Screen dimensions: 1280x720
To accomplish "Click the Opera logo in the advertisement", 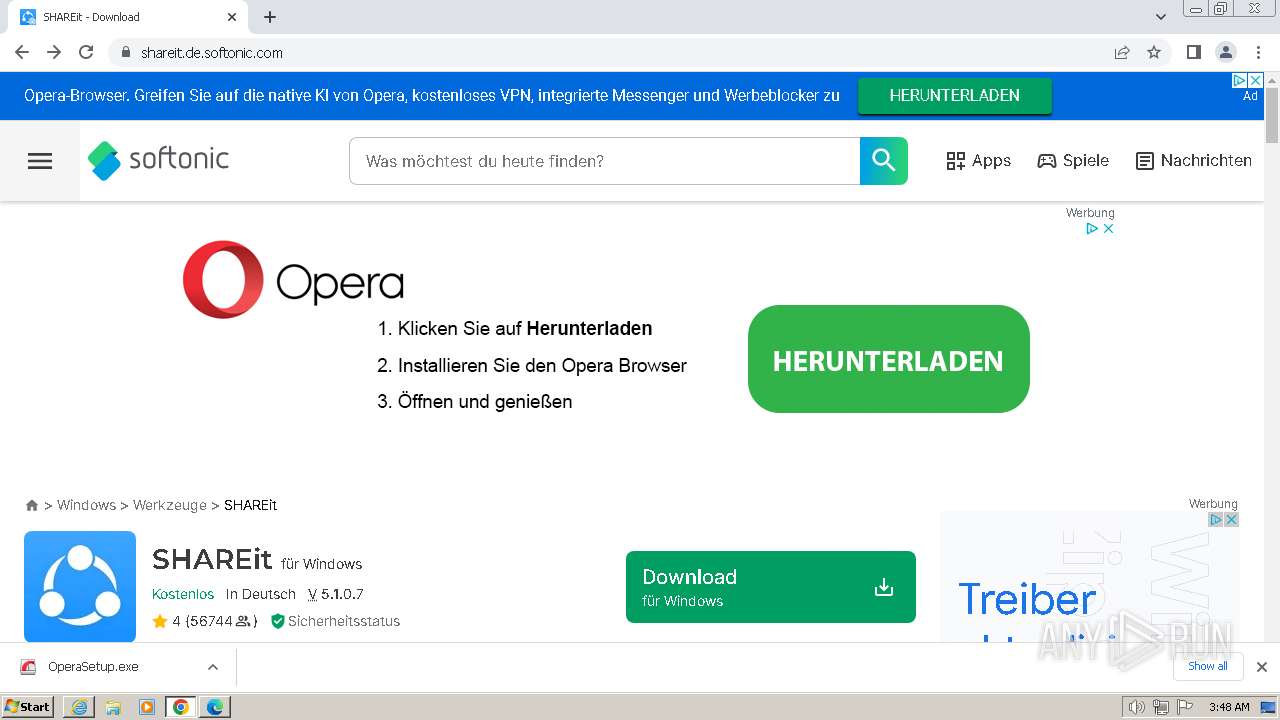I will [293, 280].
